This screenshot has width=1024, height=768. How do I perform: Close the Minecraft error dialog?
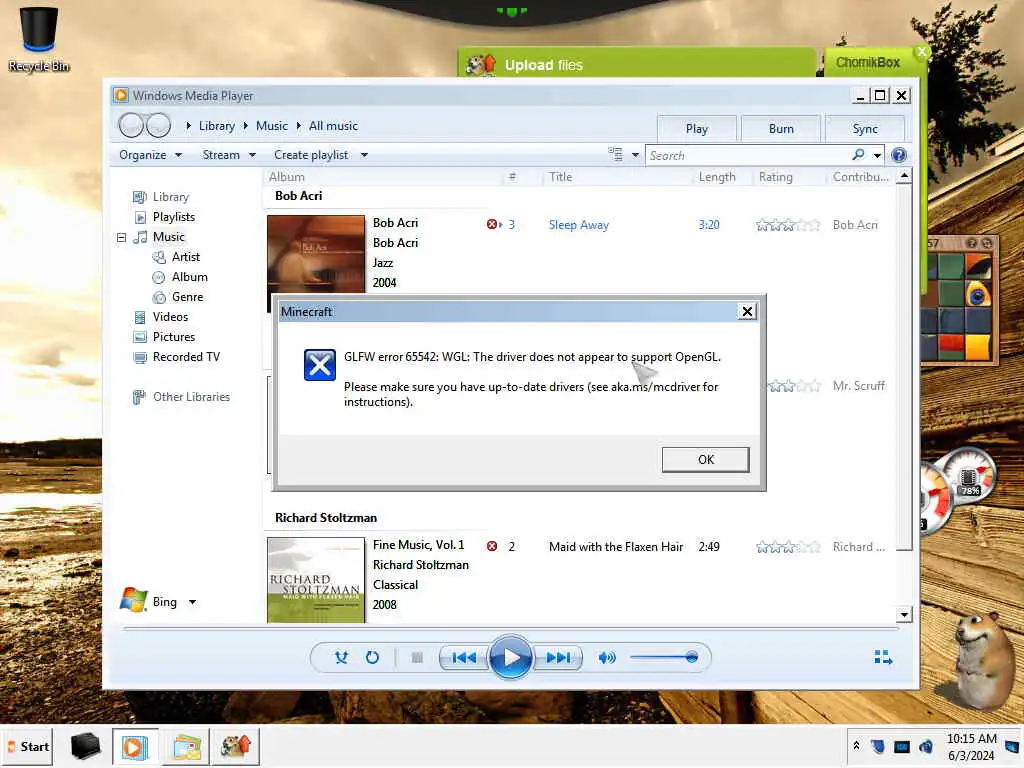(x=747, y=312)
